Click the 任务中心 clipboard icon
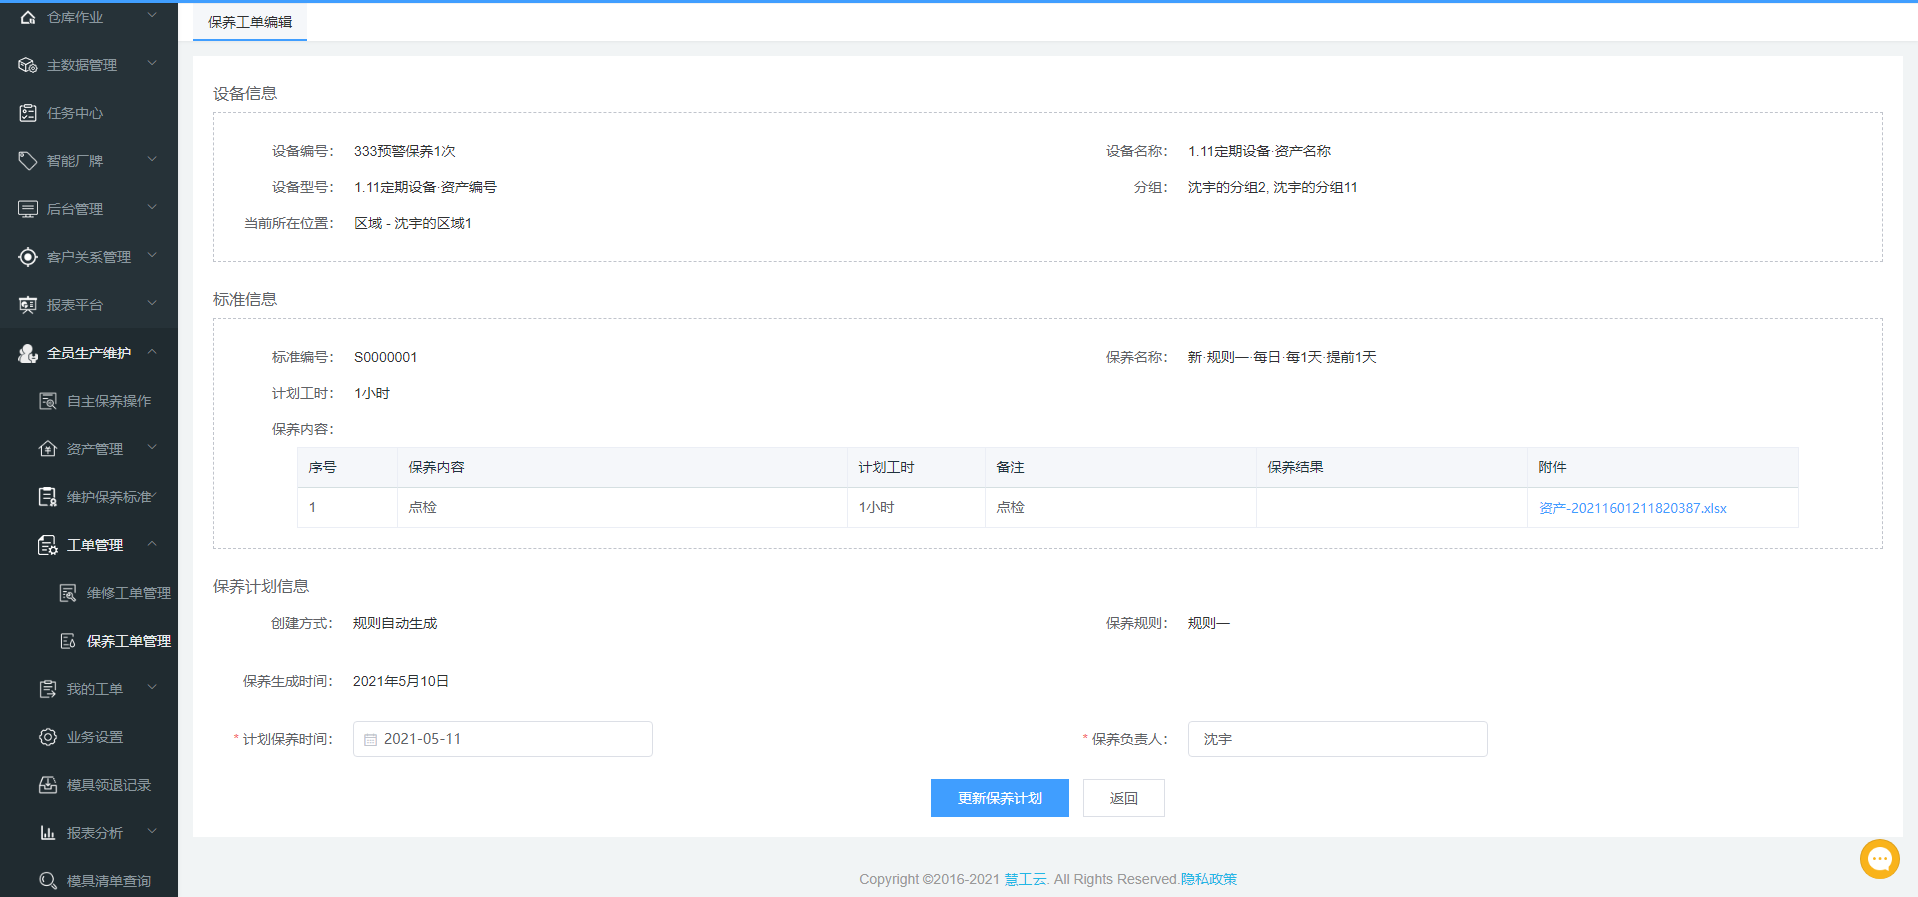Image resolution: width=1918 pixels, height=897 pixels. pos(28,113)
